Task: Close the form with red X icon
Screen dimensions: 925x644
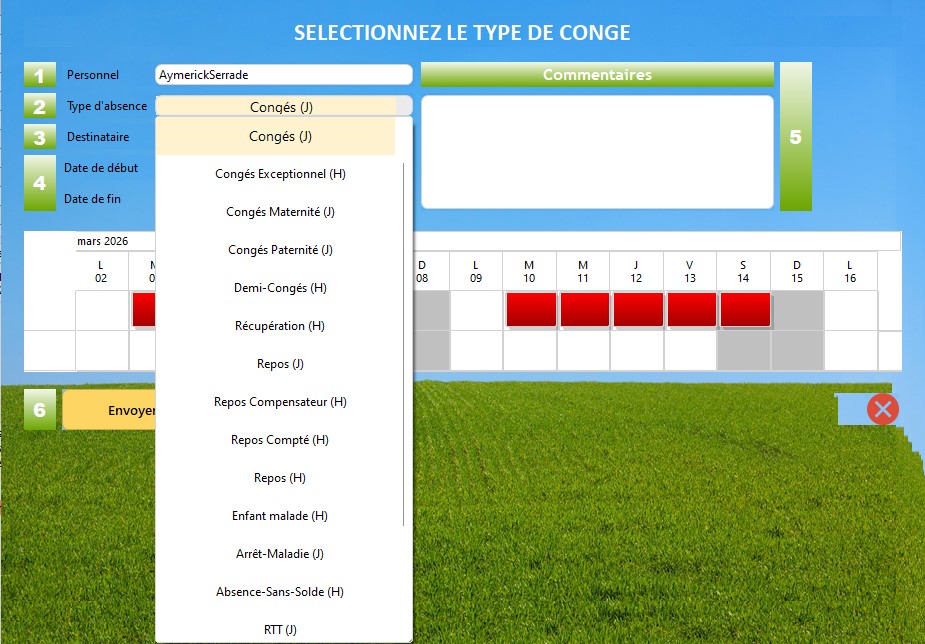Action: coord(882,409)
